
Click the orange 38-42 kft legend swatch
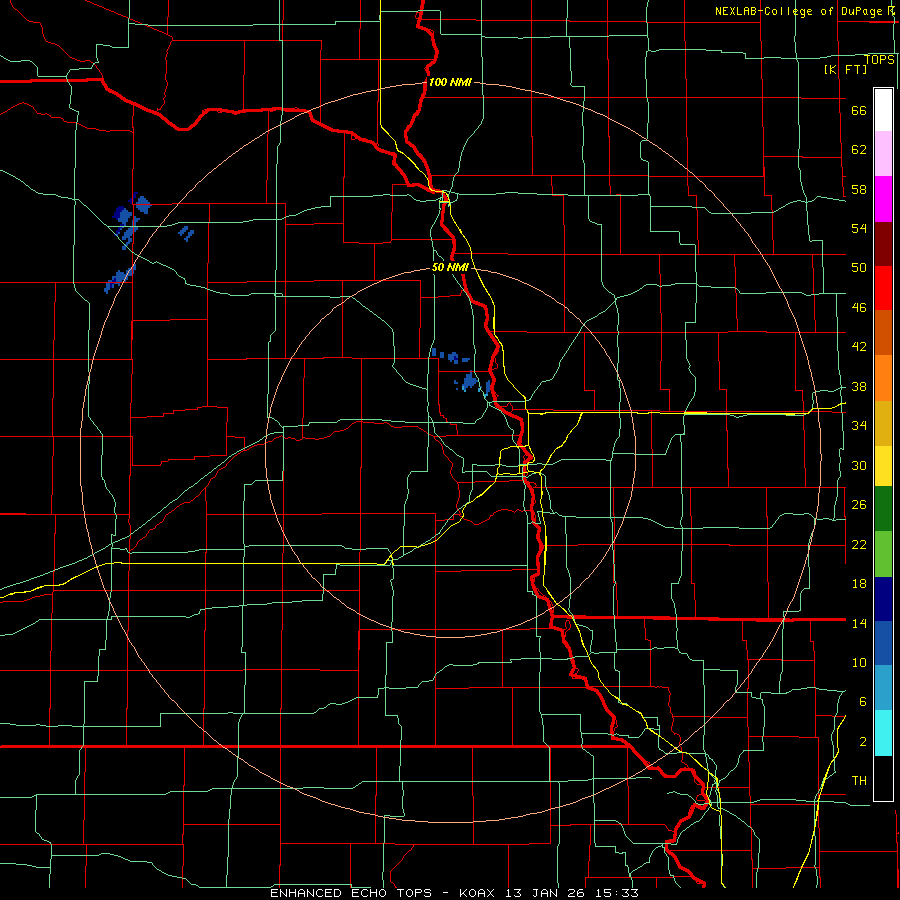tap(883, 378)
